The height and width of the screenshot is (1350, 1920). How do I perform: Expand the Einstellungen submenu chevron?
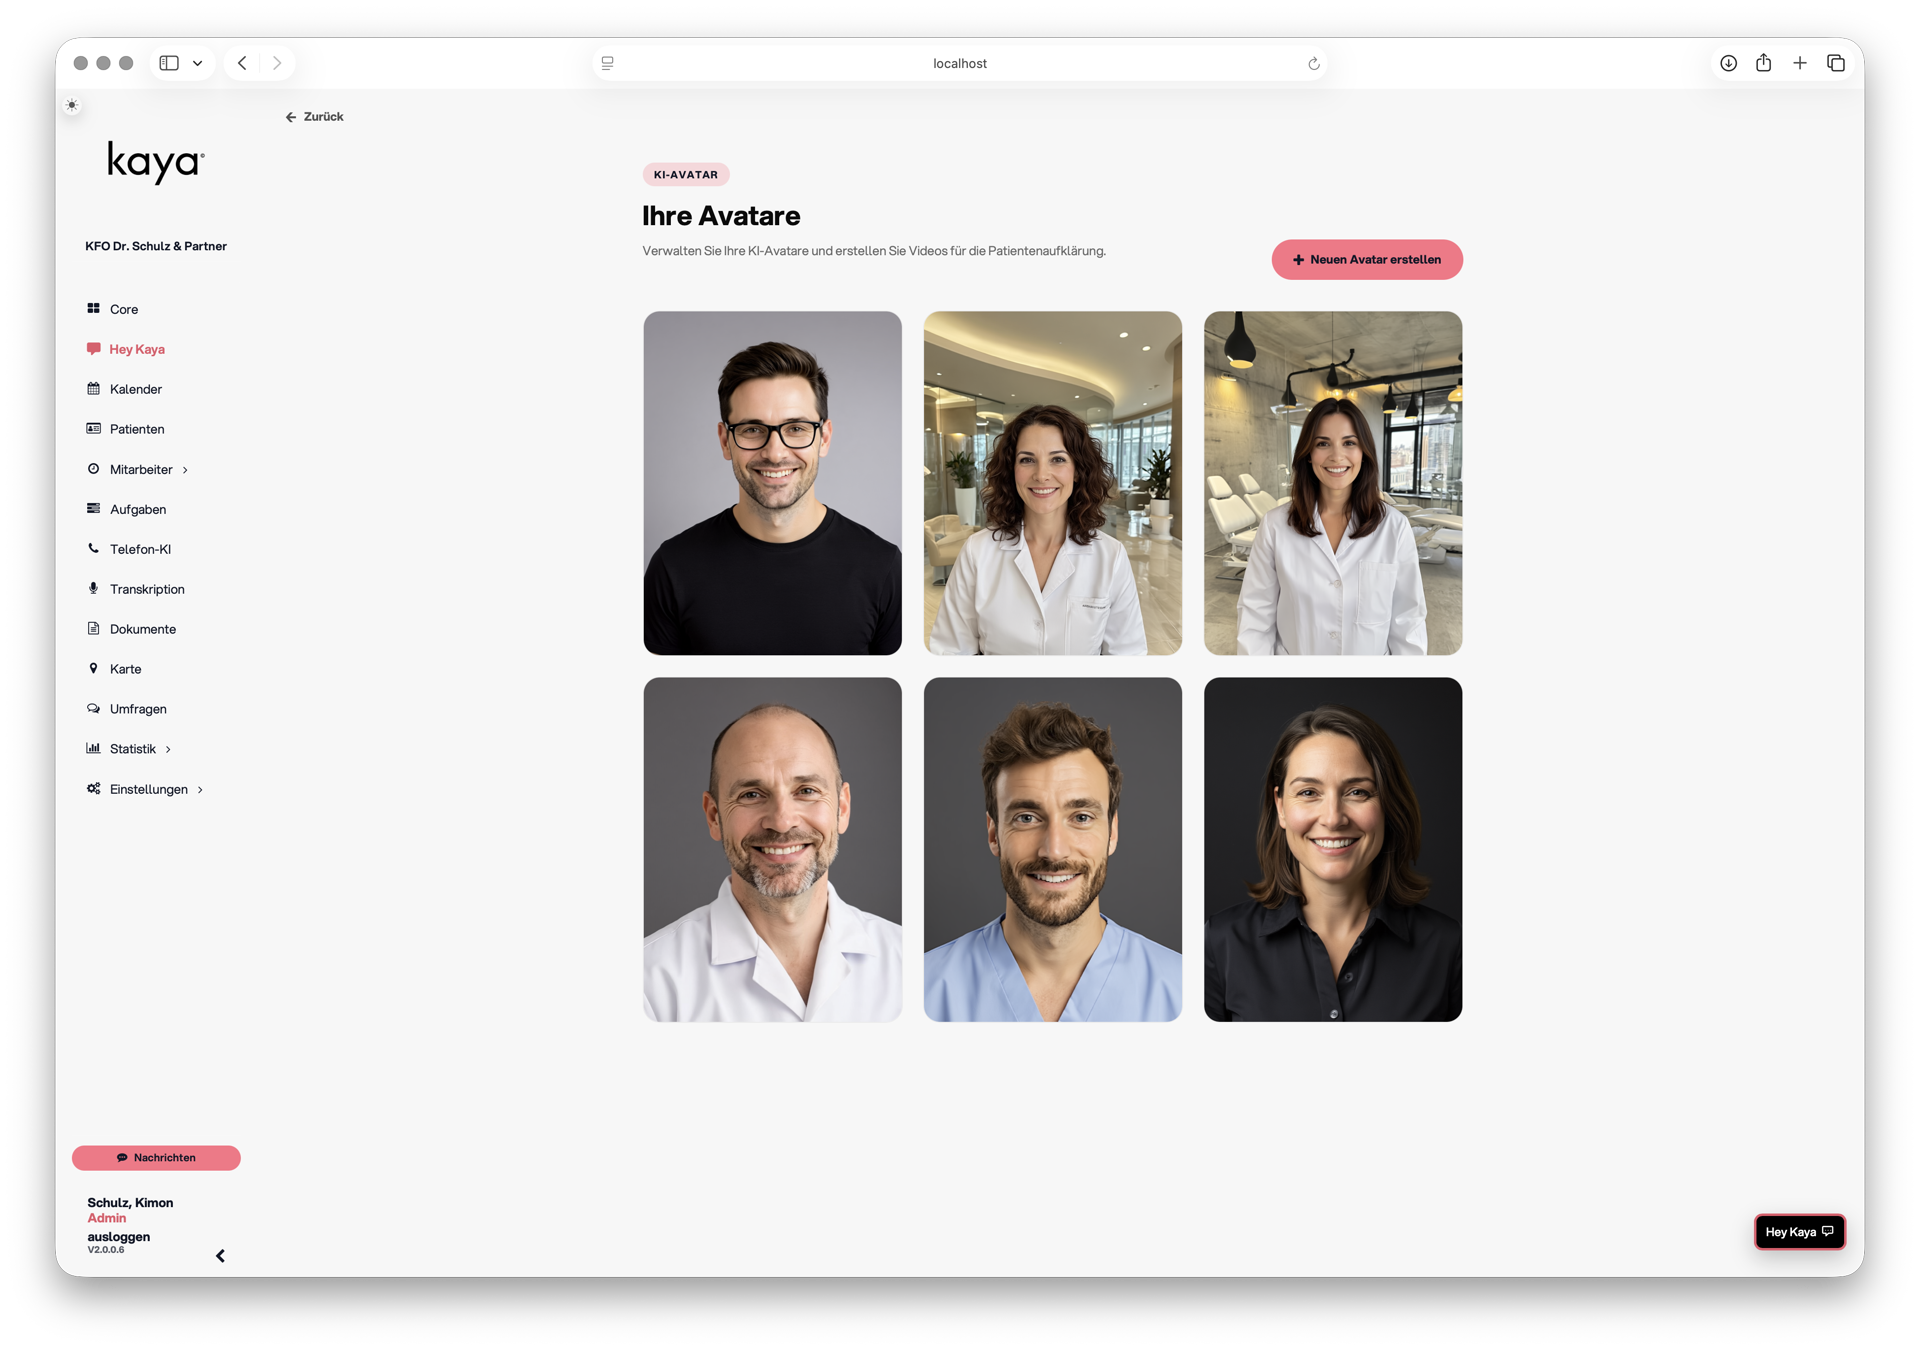point(200,790)
